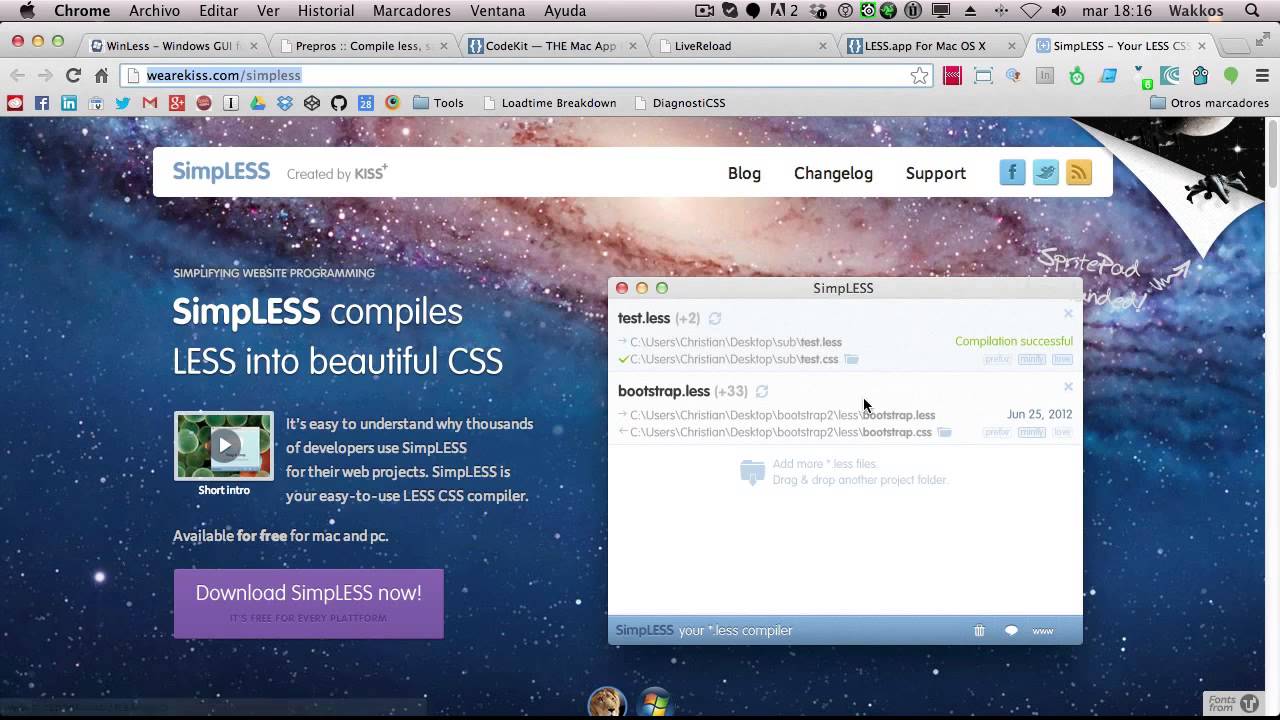Switch to LESS.app For Mac OS X tab
Screen dimensions: 1280x720
(x=930, y=46)
